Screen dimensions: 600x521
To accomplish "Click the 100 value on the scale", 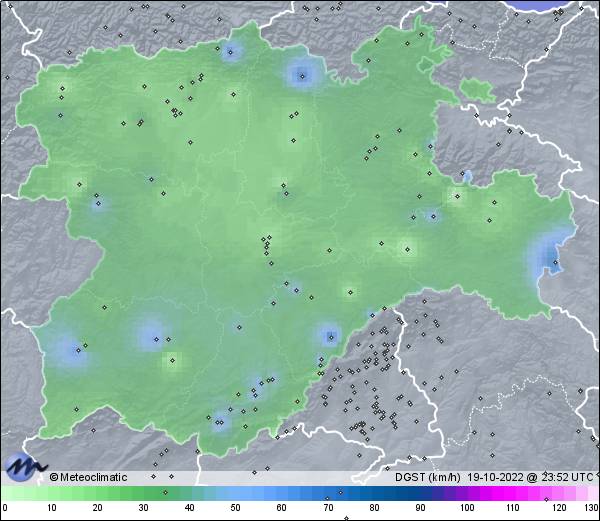I will tap(467, 508).
